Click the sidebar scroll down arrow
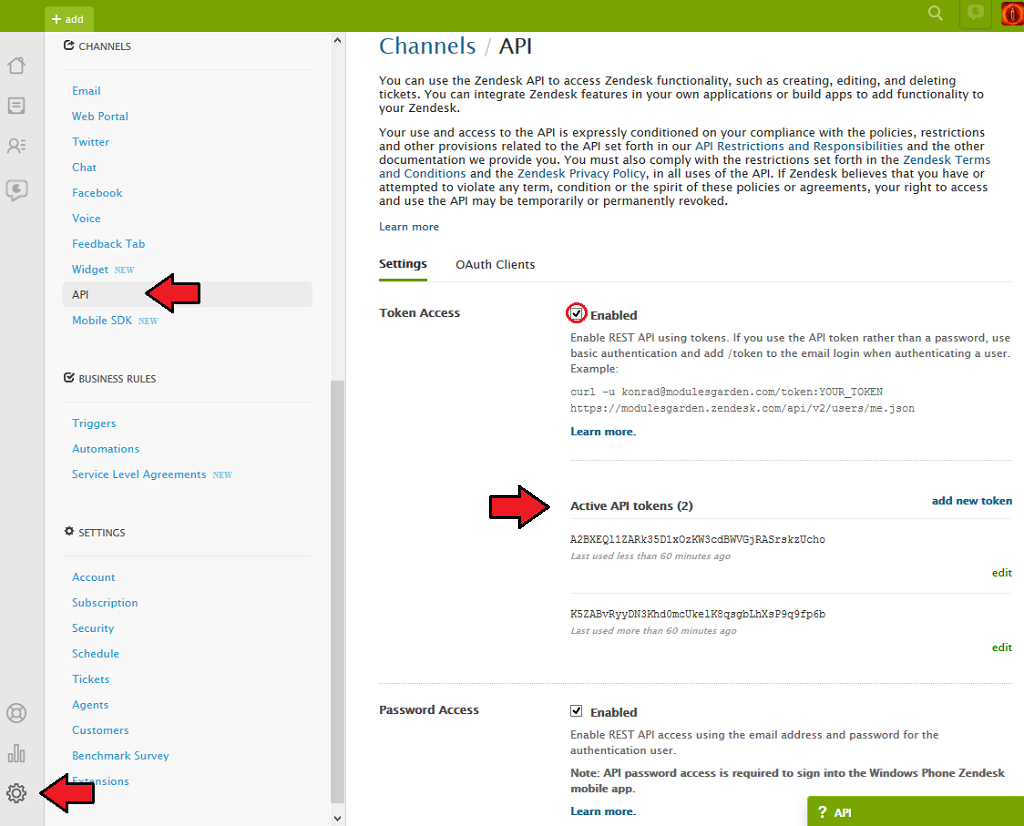The width and height of the screenshot is (1024, 826). tap(337, 818)
